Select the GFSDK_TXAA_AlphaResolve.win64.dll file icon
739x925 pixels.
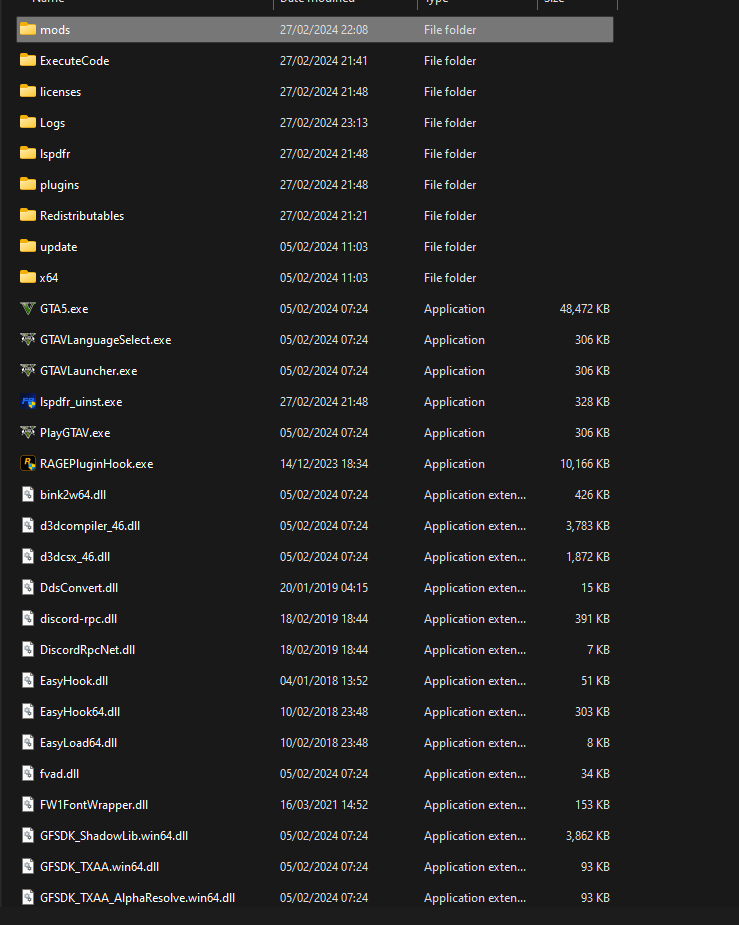pyautogui.click(x=28, y=898)
